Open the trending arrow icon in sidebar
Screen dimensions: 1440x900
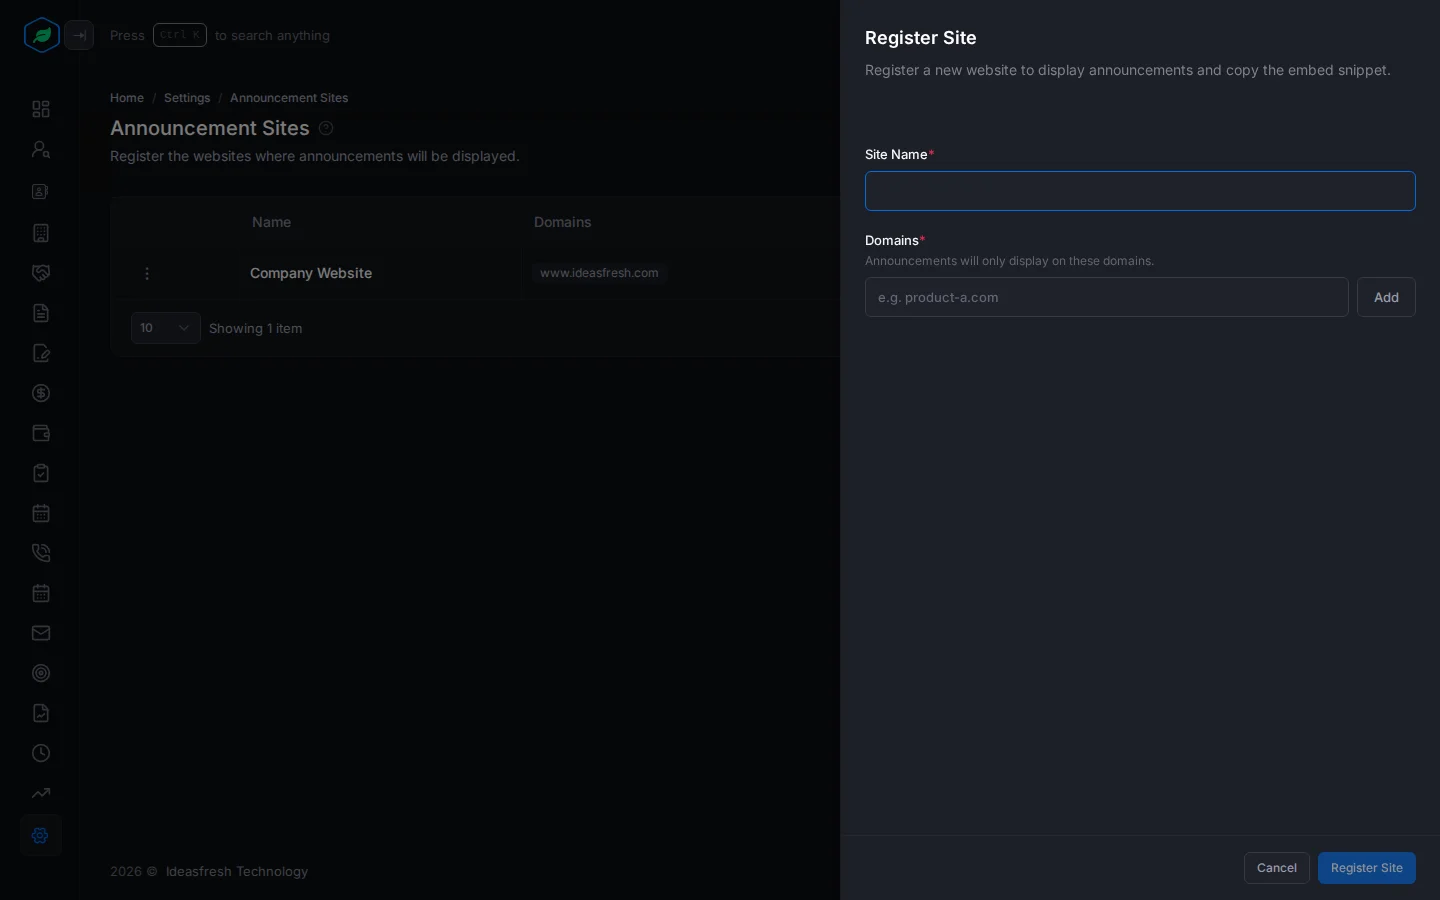coord(41,793)
